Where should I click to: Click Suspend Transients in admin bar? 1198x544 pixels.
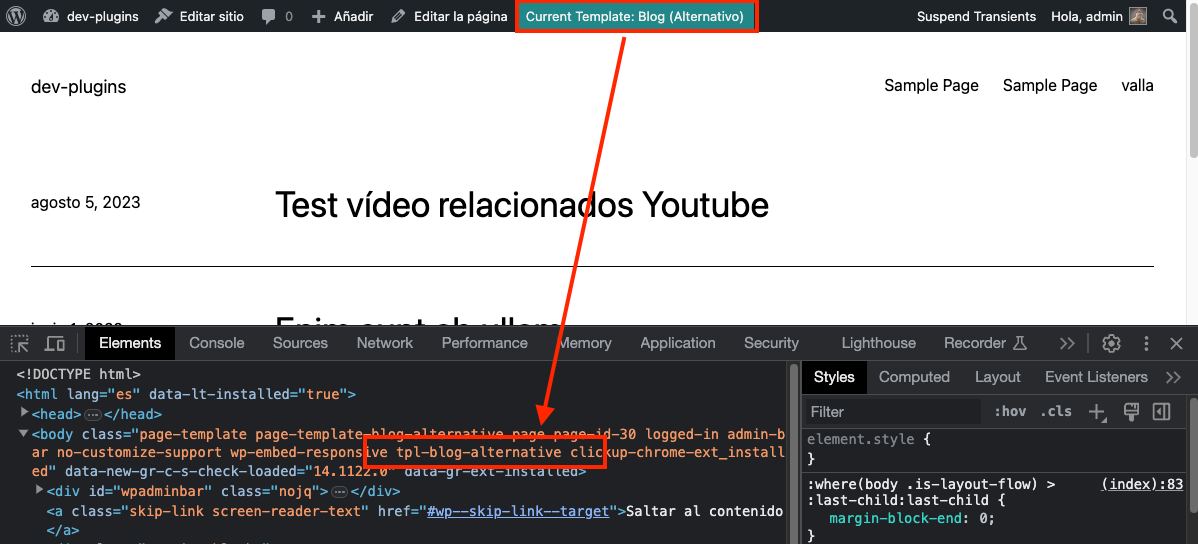pyautogui.click(x=976, y=16)
